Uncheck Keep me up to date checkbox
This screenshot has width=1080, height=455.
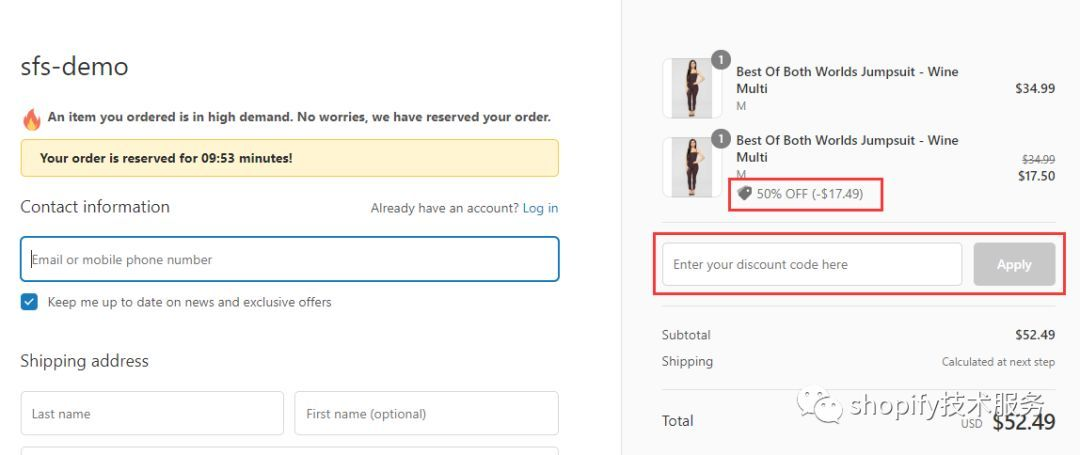[x=29, y=302]
